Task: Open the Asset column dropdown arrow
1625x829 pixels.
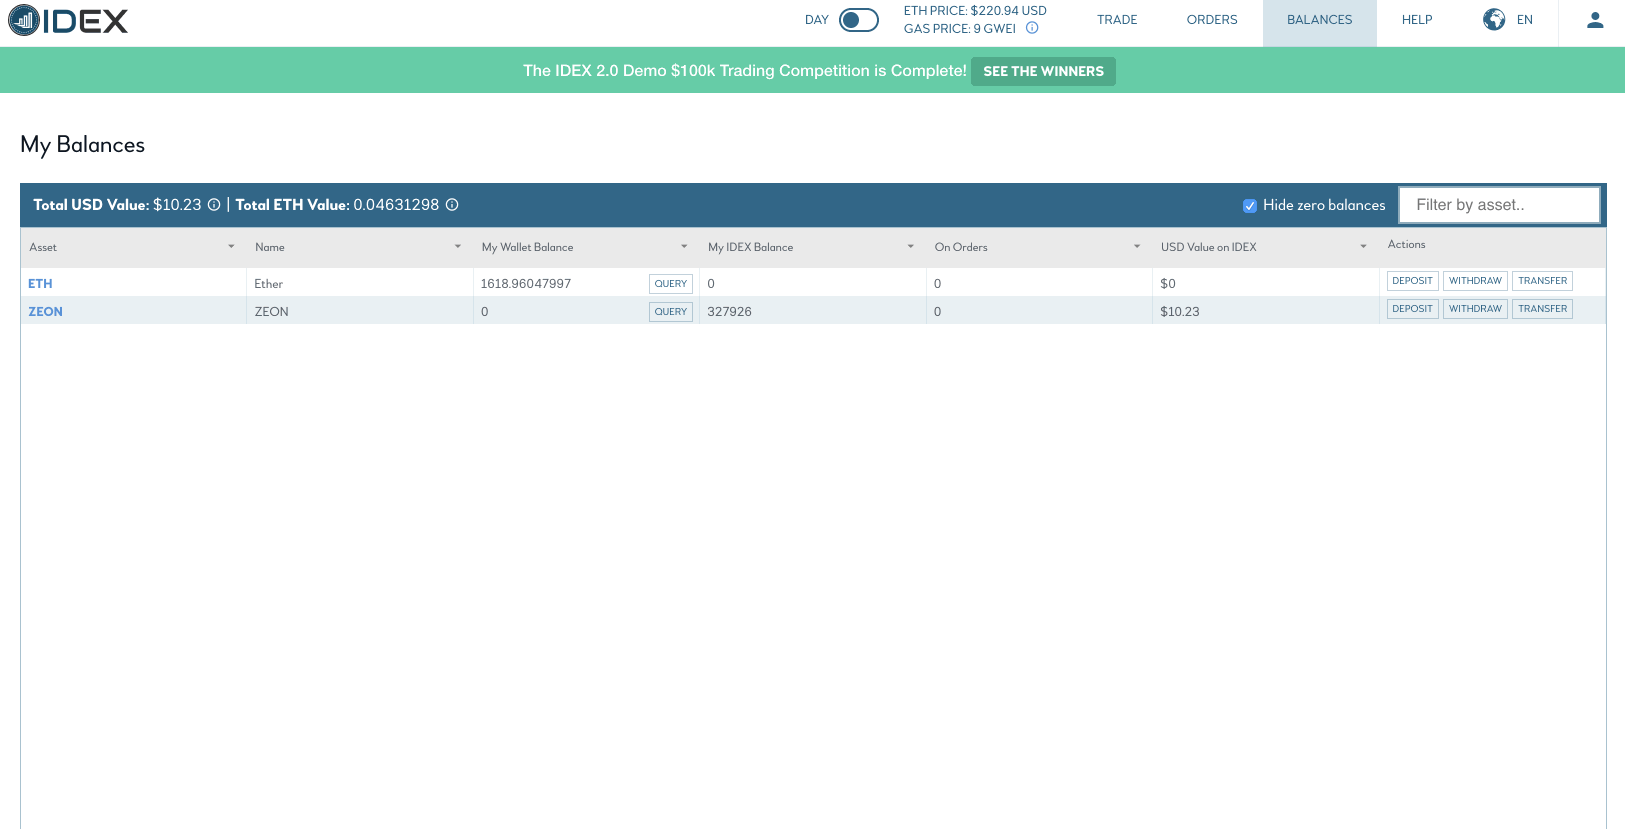Action: tap(231, 247)
